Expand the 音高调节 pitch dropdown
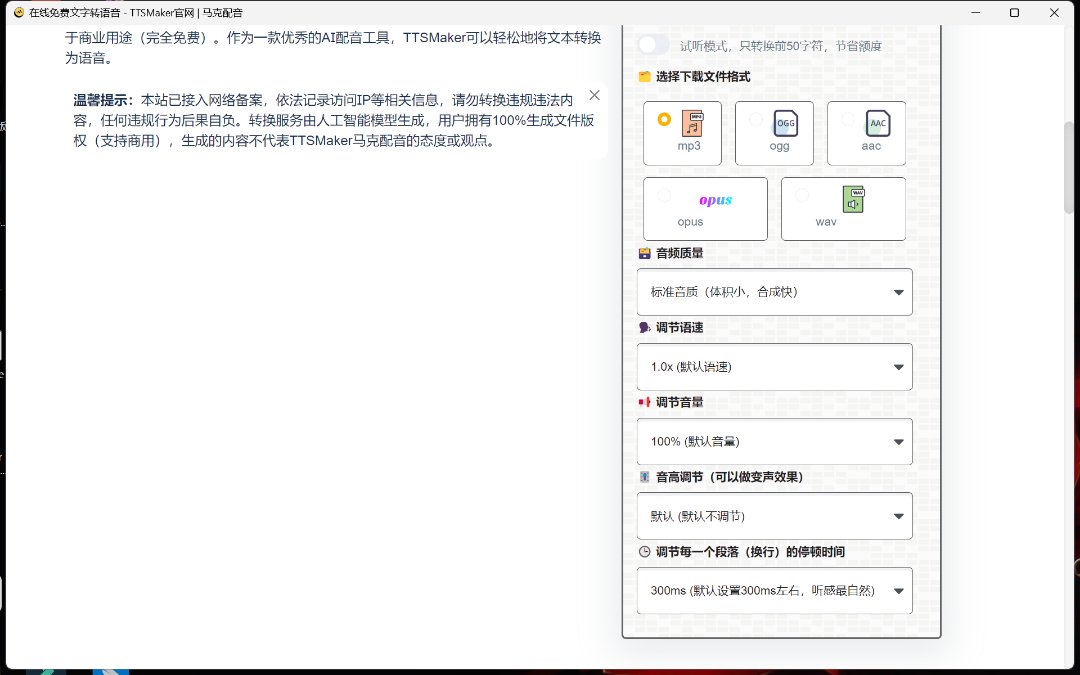Screen dimensions: 1080x675 coord(774,516)
